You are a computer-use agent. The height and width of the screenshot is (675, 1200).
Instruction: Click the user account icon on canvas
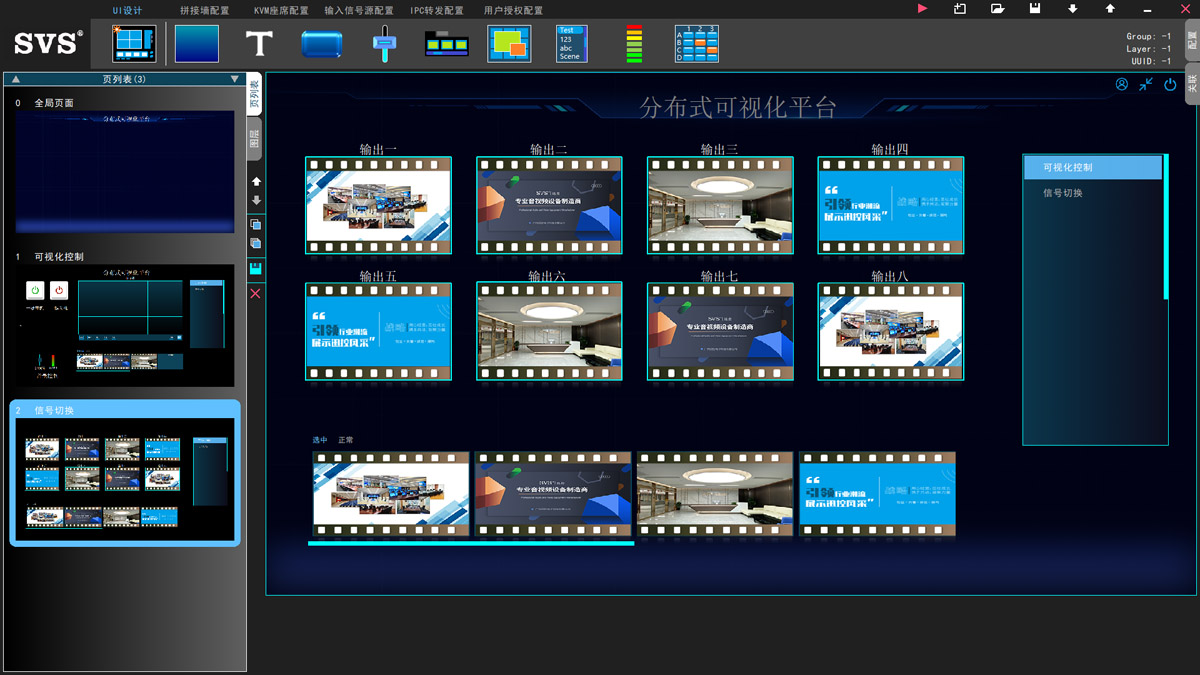point(1122,85)
